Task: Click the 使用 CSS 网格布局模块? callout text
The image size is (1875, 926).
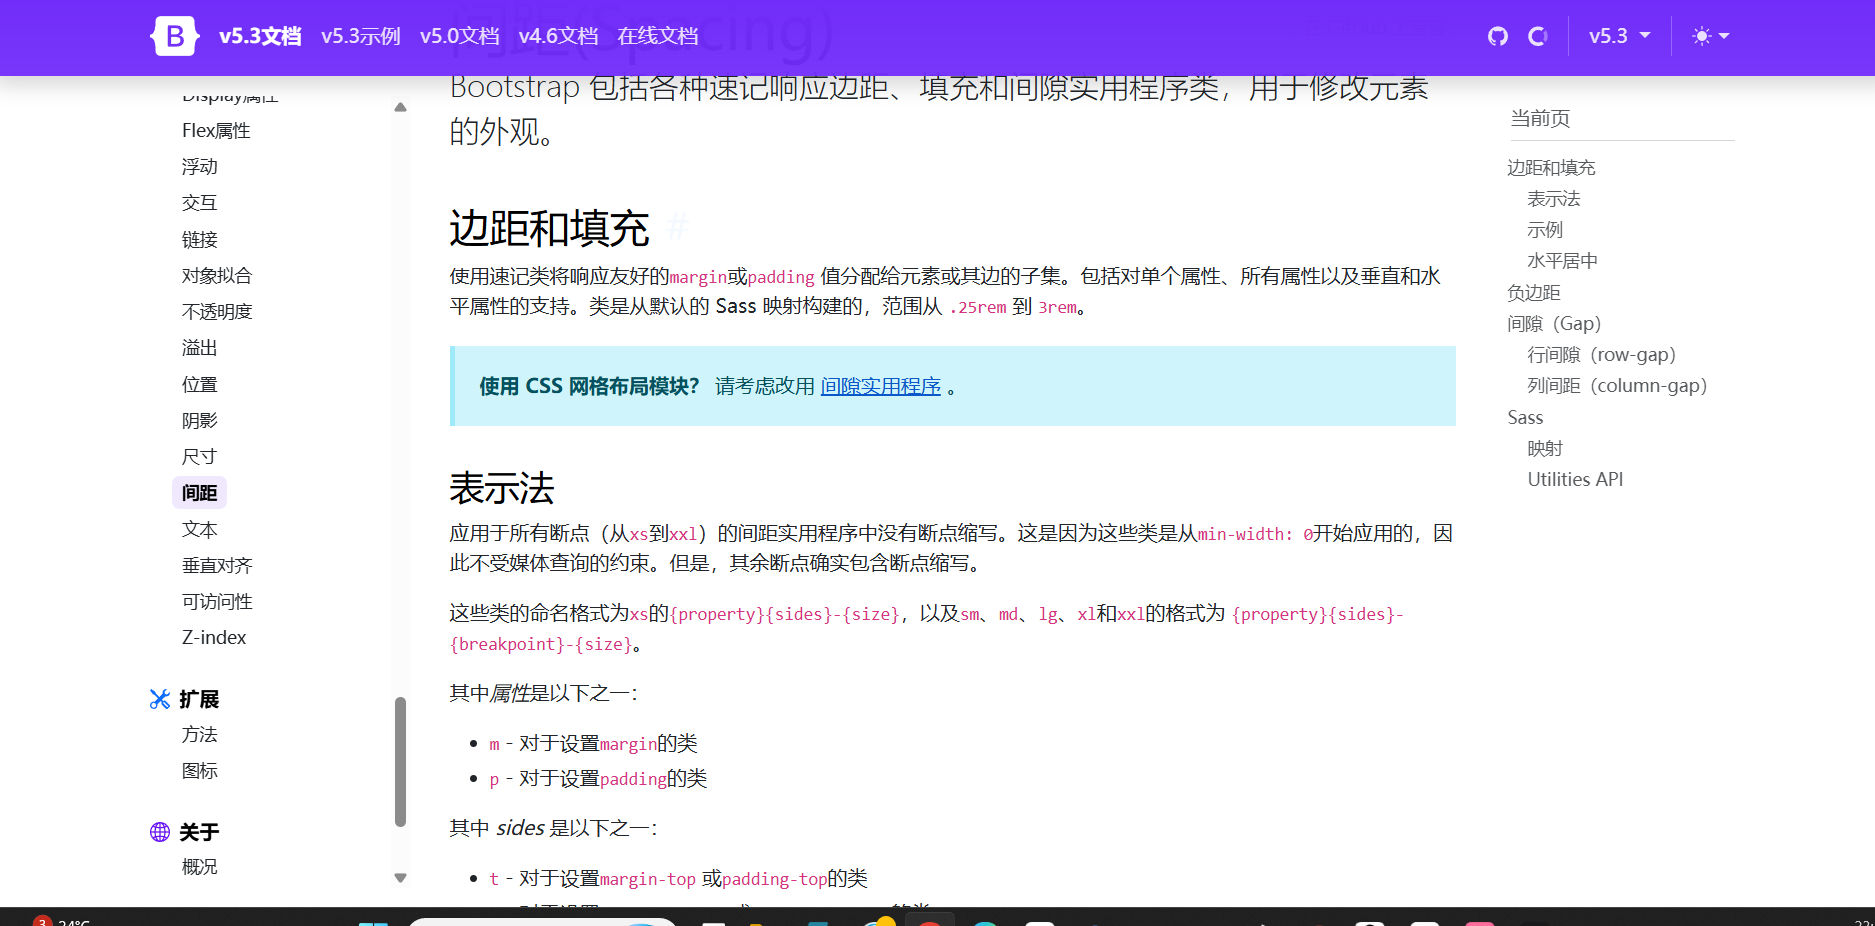Action: [589, 386]
